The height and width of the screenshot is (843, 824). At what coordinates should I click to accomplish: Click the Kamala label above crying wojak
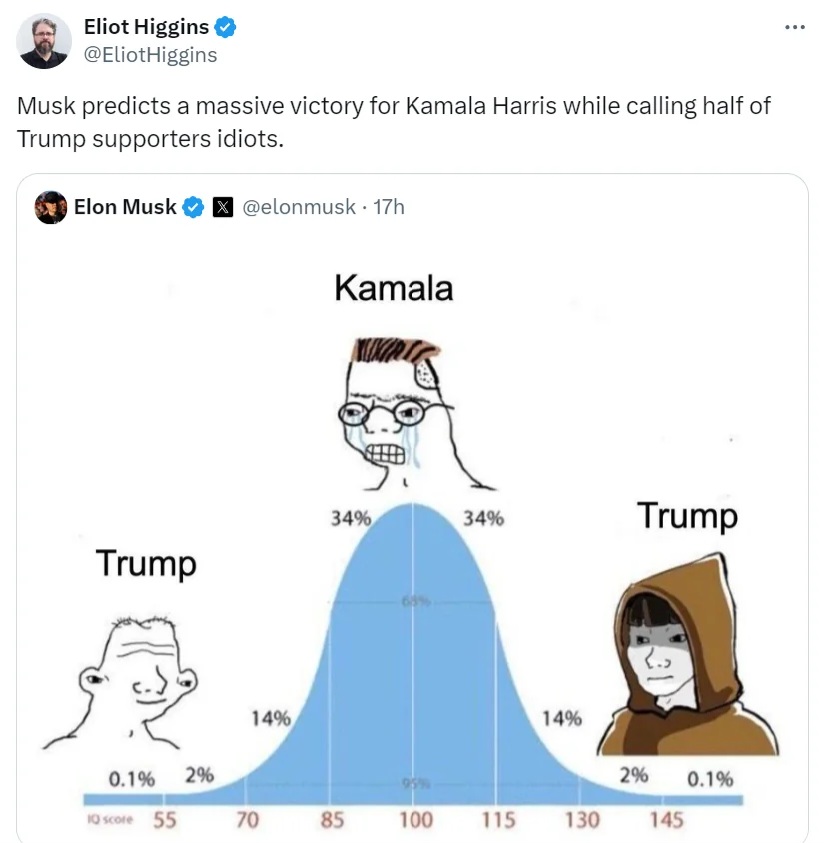coord(393,288)
